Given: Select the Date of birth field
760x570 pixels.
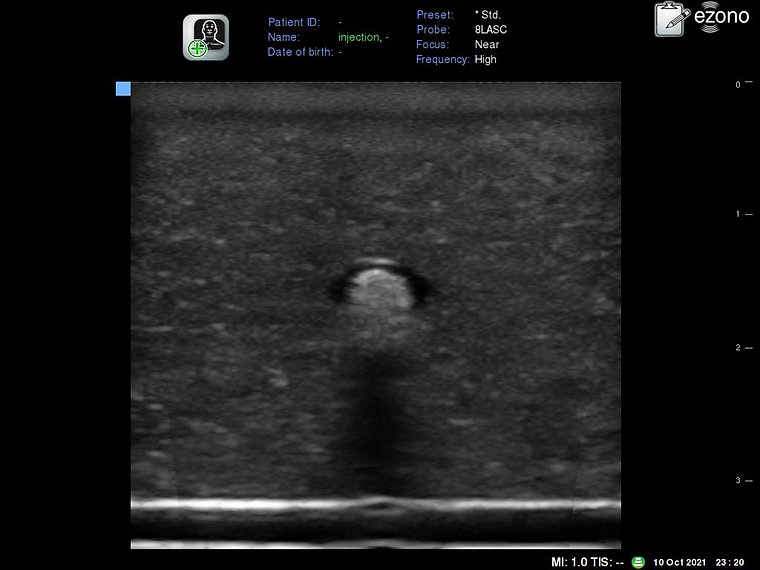Looking at the screenshot, I should 304,52.
